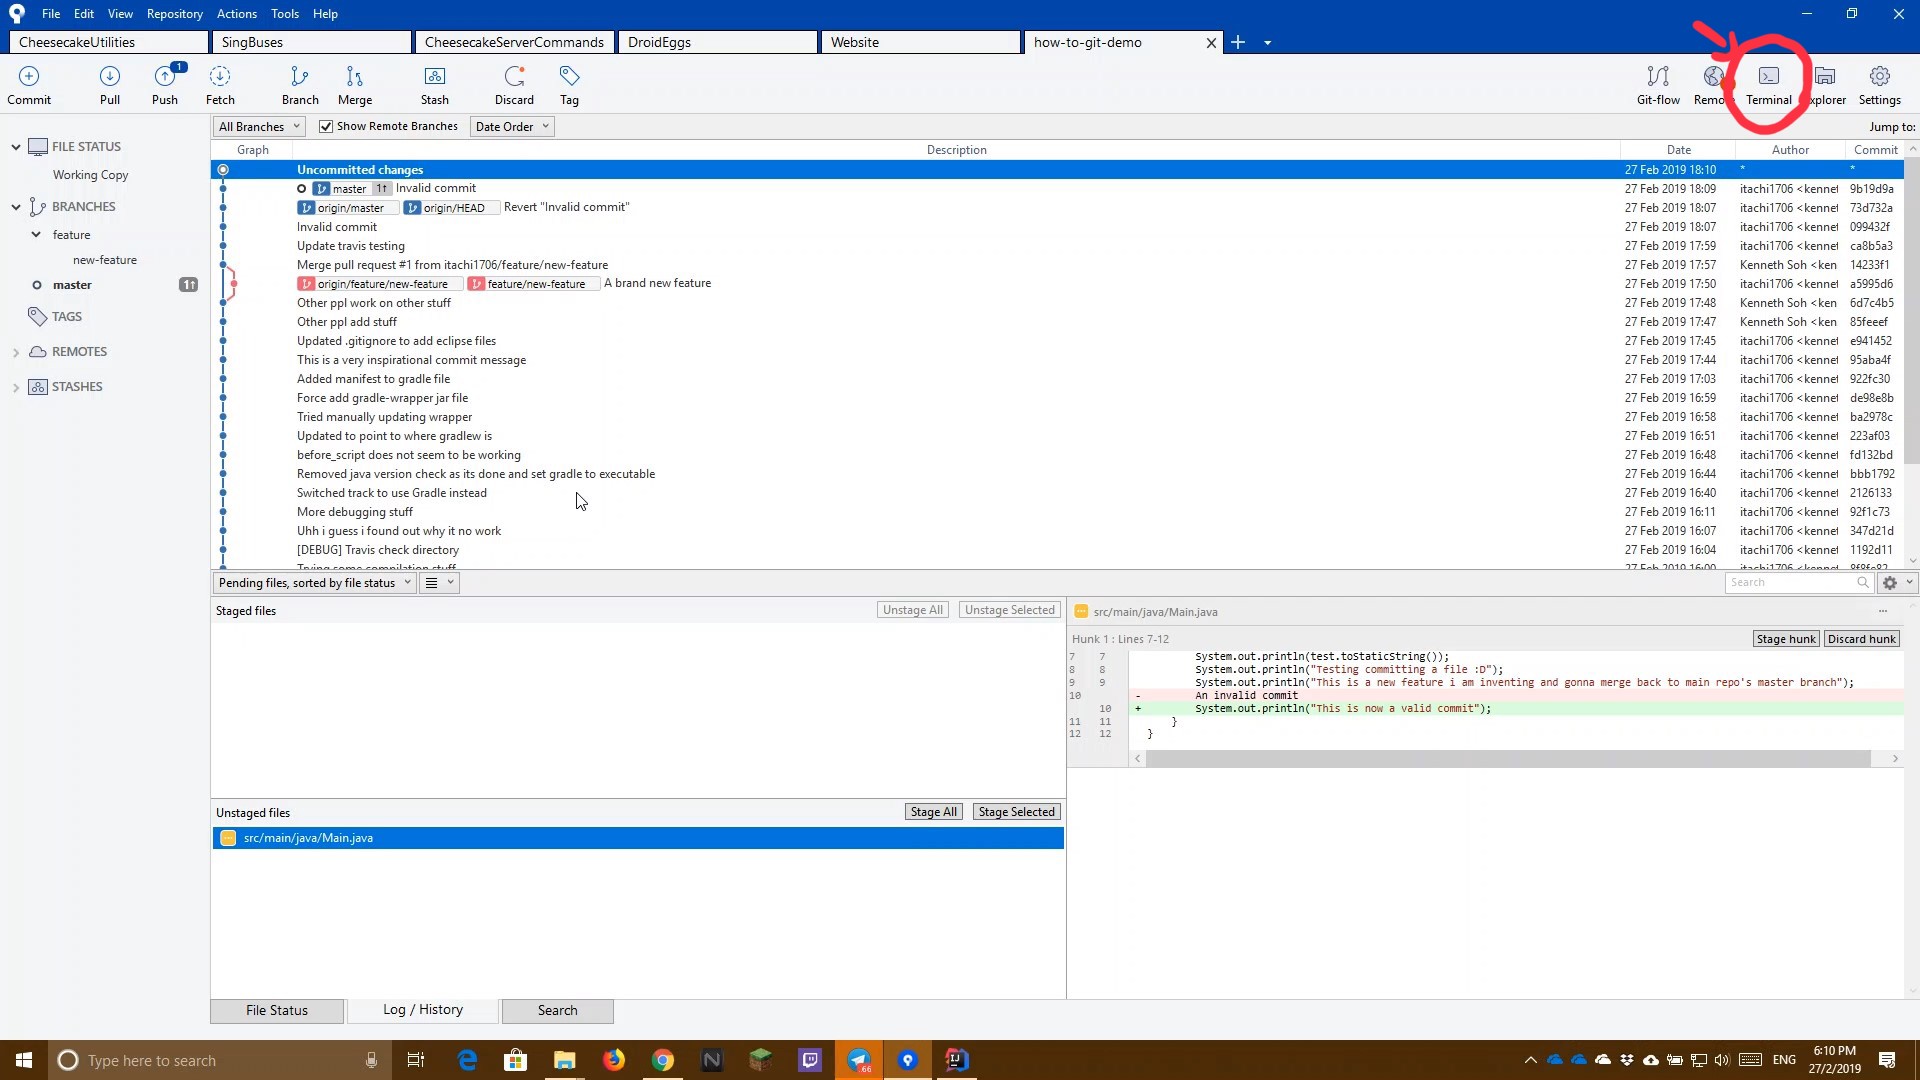Viewport: 1920px width, 1080px height.
Task: Open the Merge tool
Action: click(x=355, y=85)
